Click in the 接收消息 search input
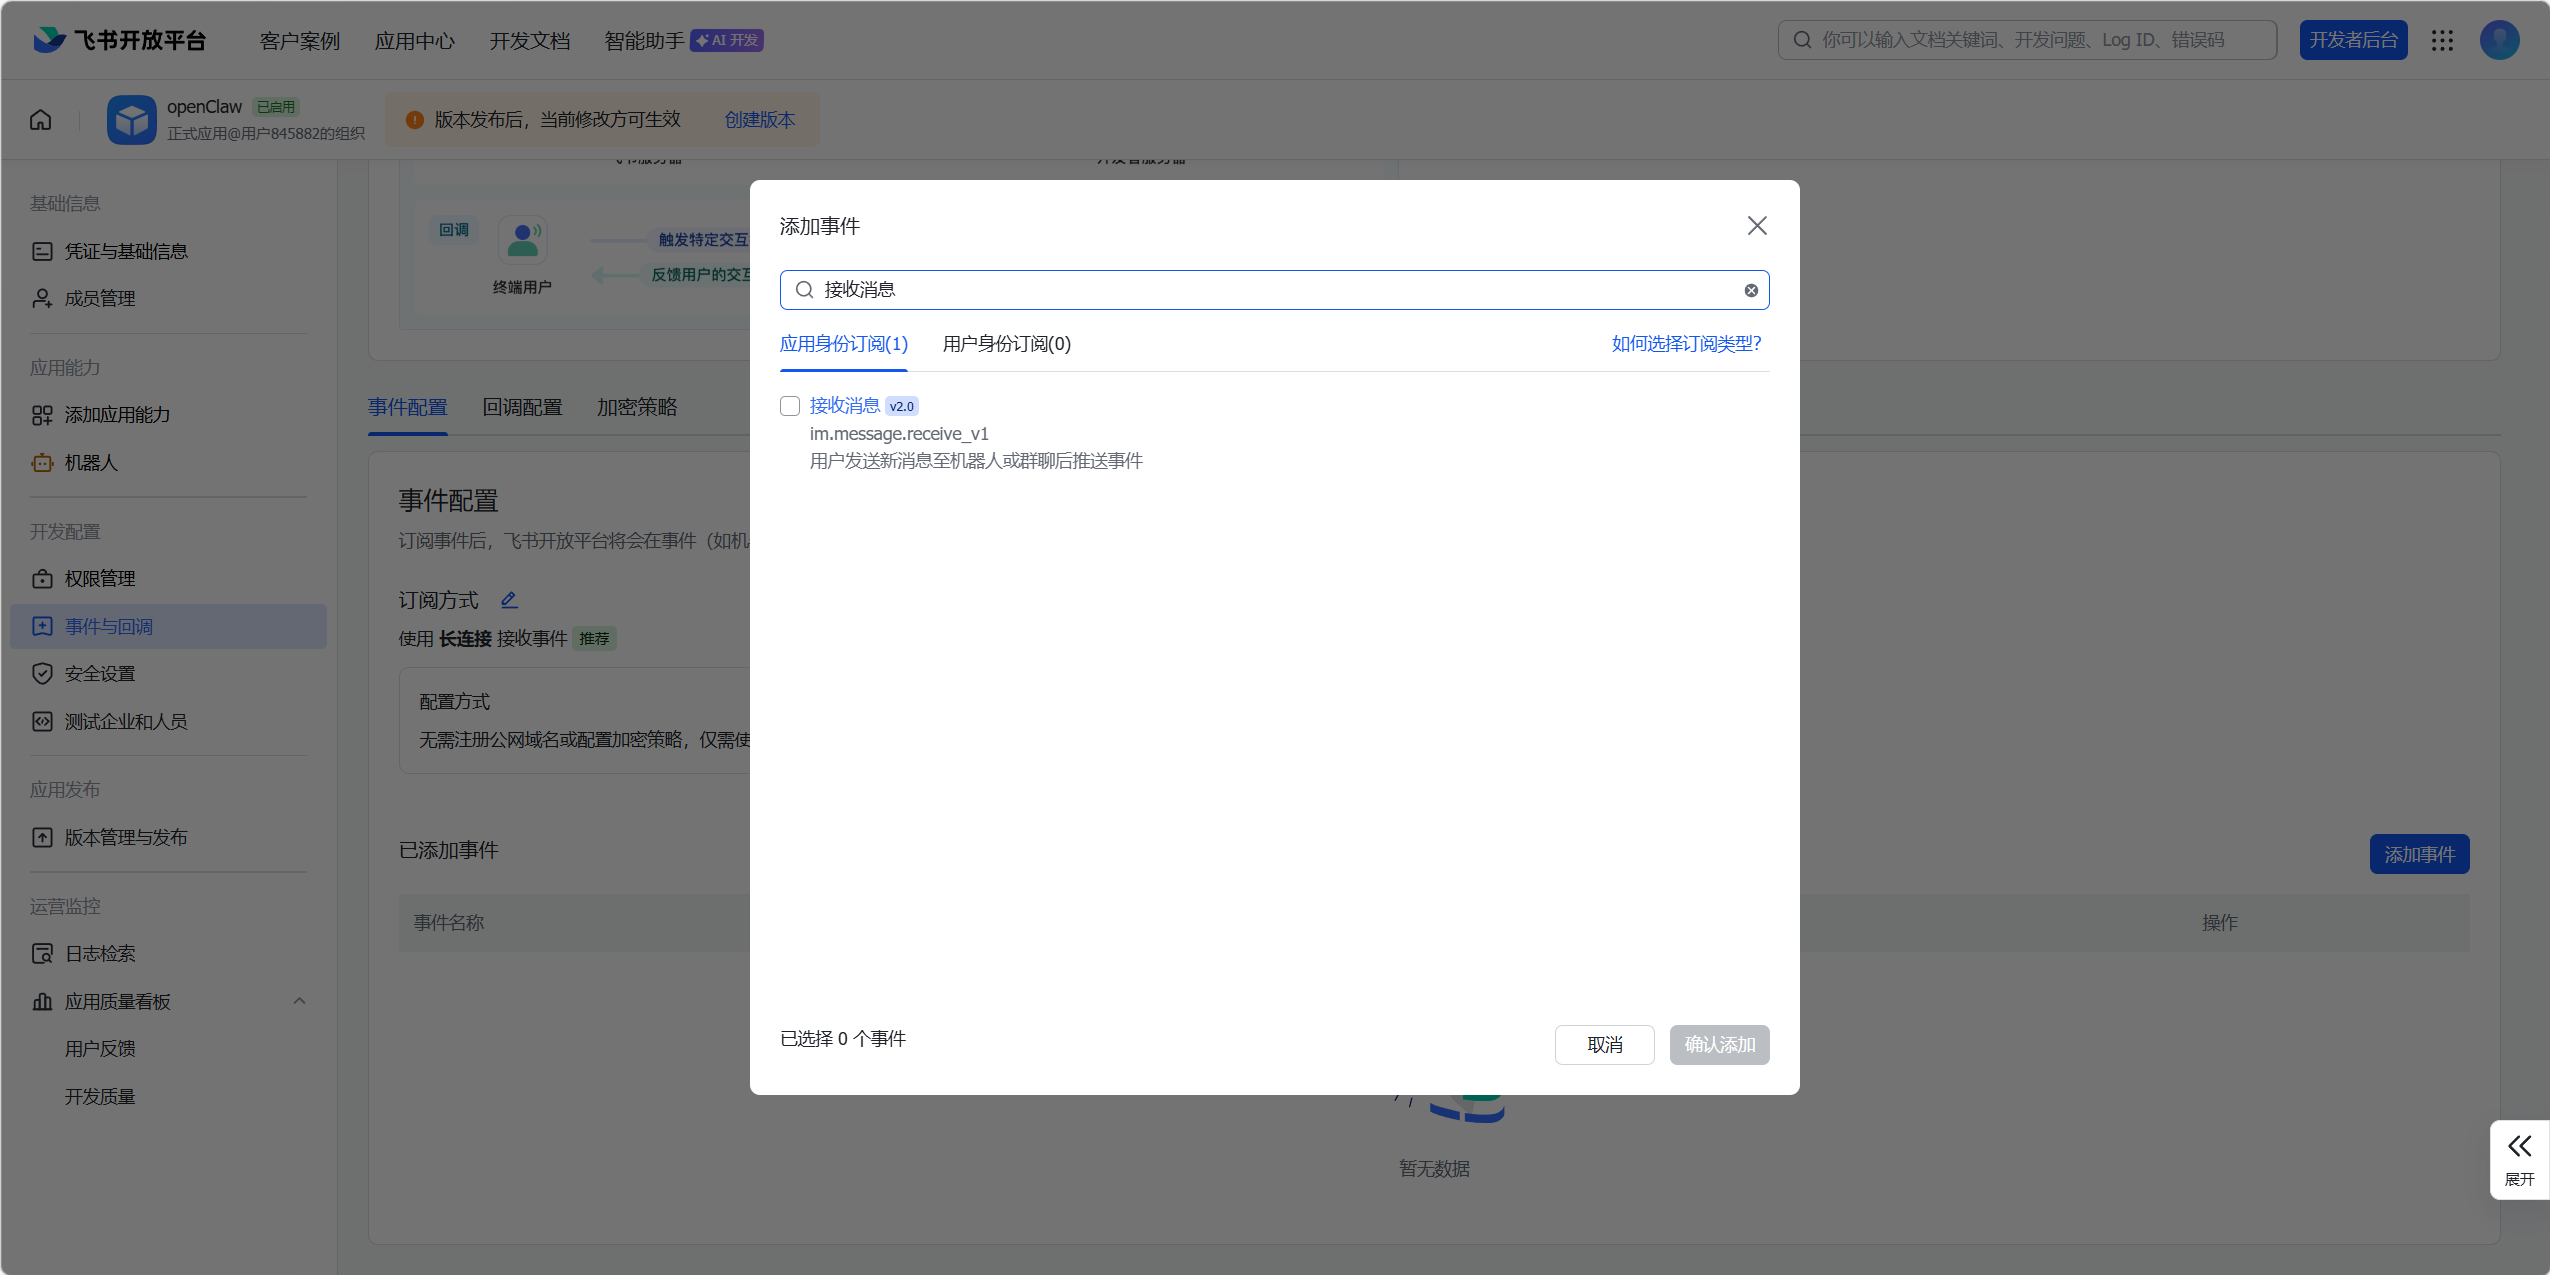 [1270, 290]
